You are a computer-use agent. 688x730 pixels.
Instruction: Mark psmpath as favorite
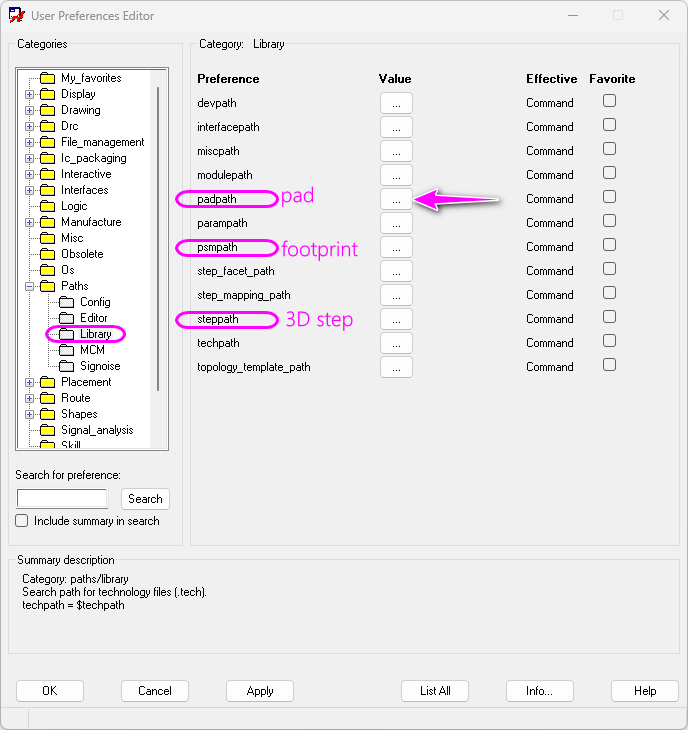609,244
